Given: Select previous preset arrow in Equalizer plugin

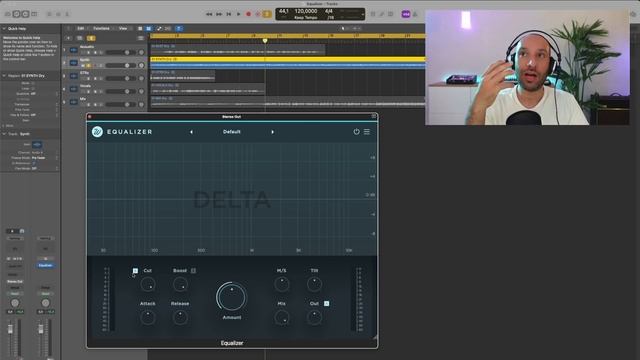Looking at the screenshot, I should coord(191,132).
